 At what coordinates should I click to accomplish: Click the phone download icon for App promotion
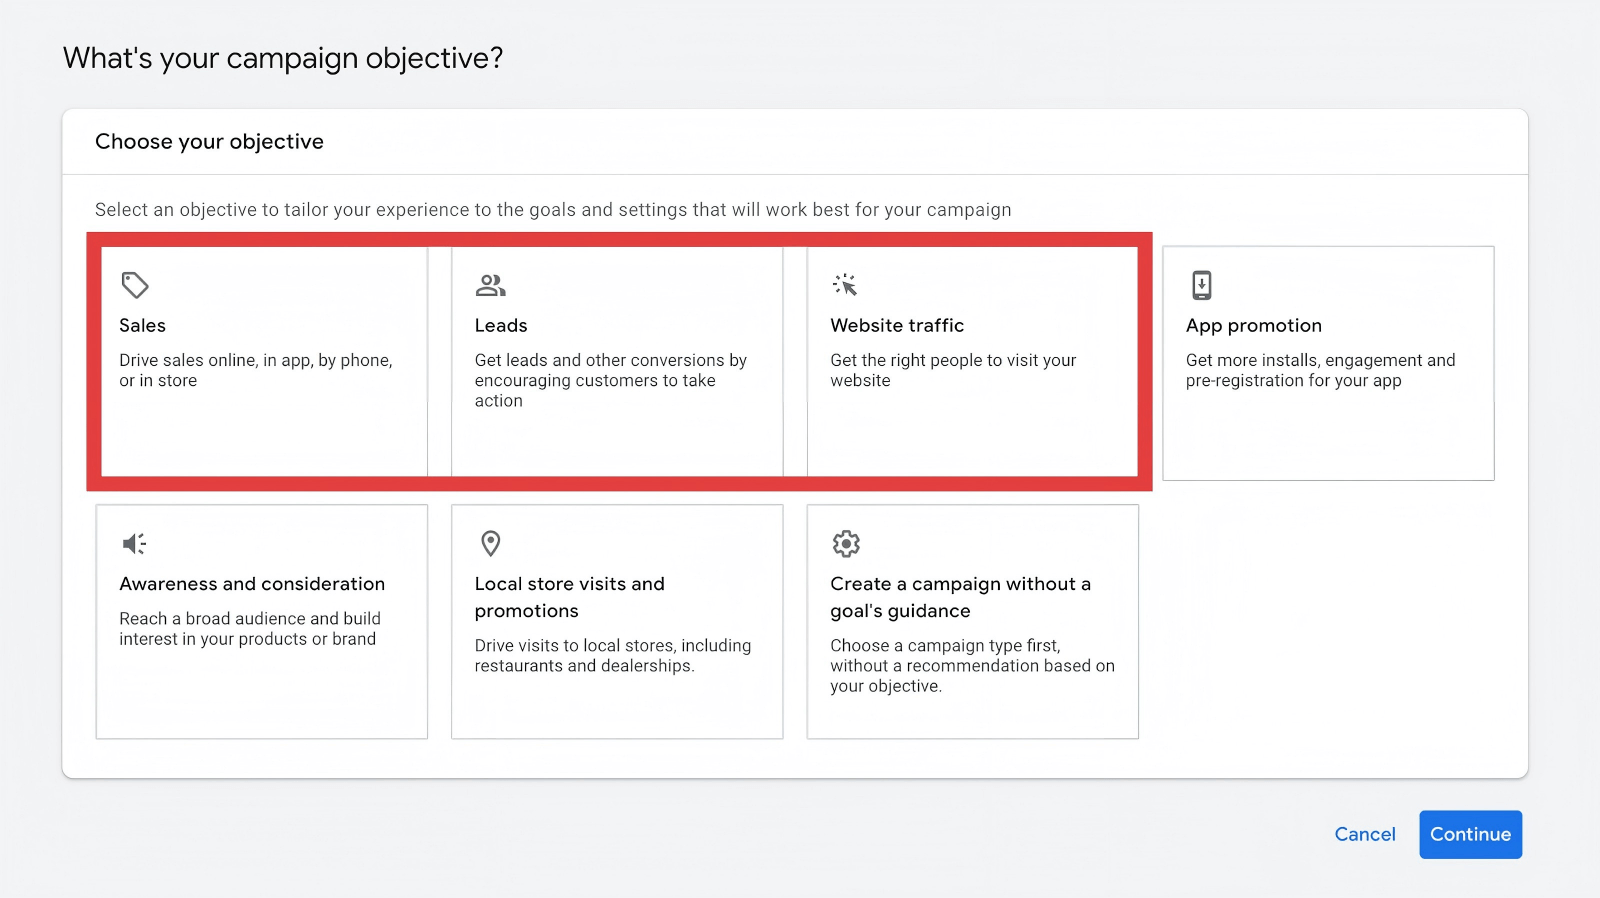[x=1201, y=285]
